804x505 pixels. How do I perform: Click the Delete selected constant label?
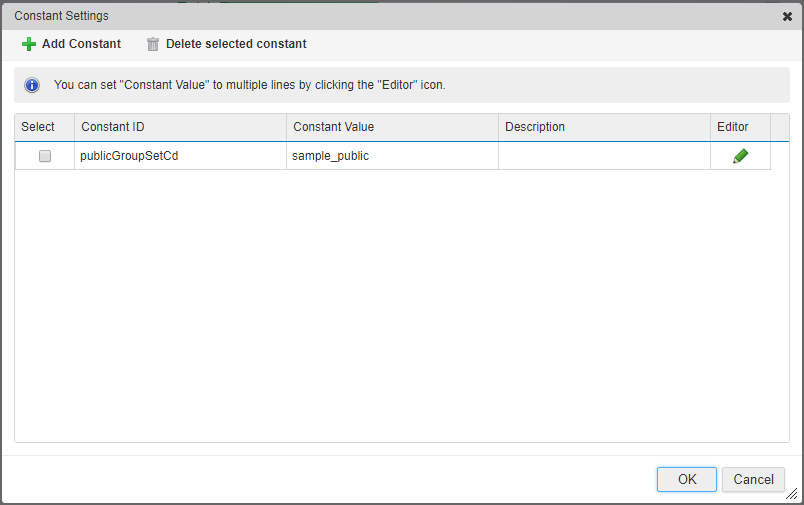click(x=236, y=44)
